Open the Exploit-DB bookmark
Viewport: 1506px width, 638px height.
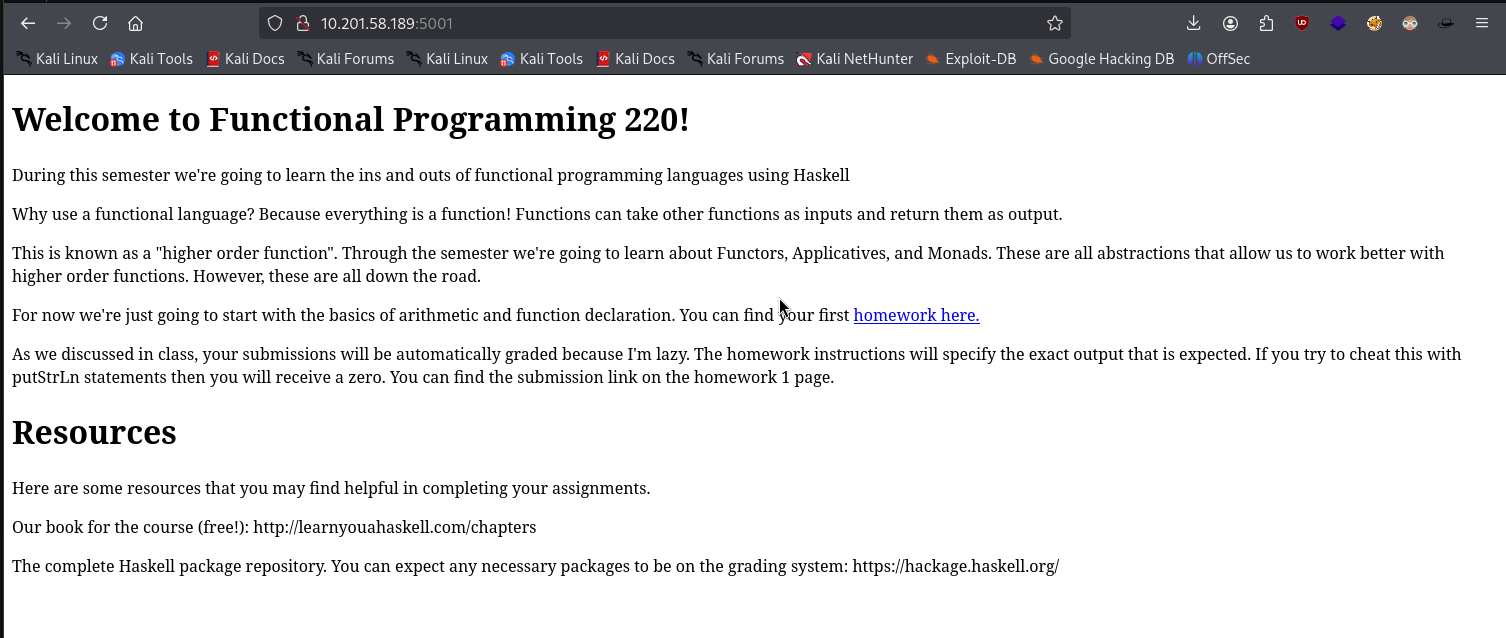(970, 59)
